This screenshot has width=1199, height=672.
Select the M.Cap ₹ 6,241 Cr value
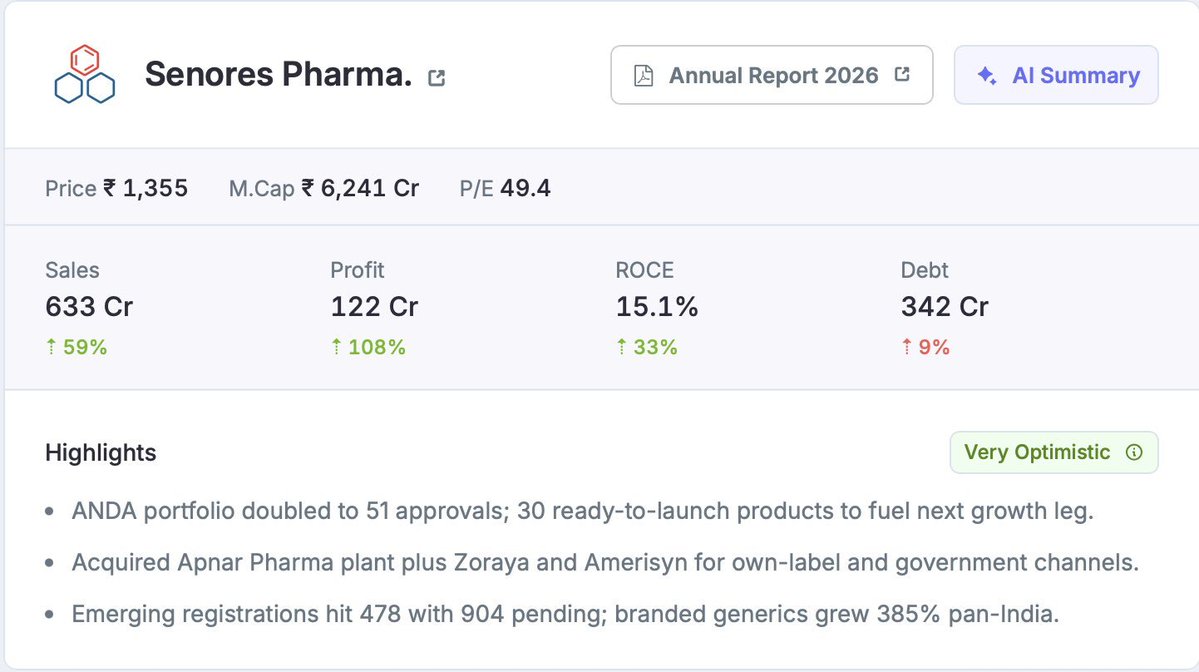click(323, 188)
